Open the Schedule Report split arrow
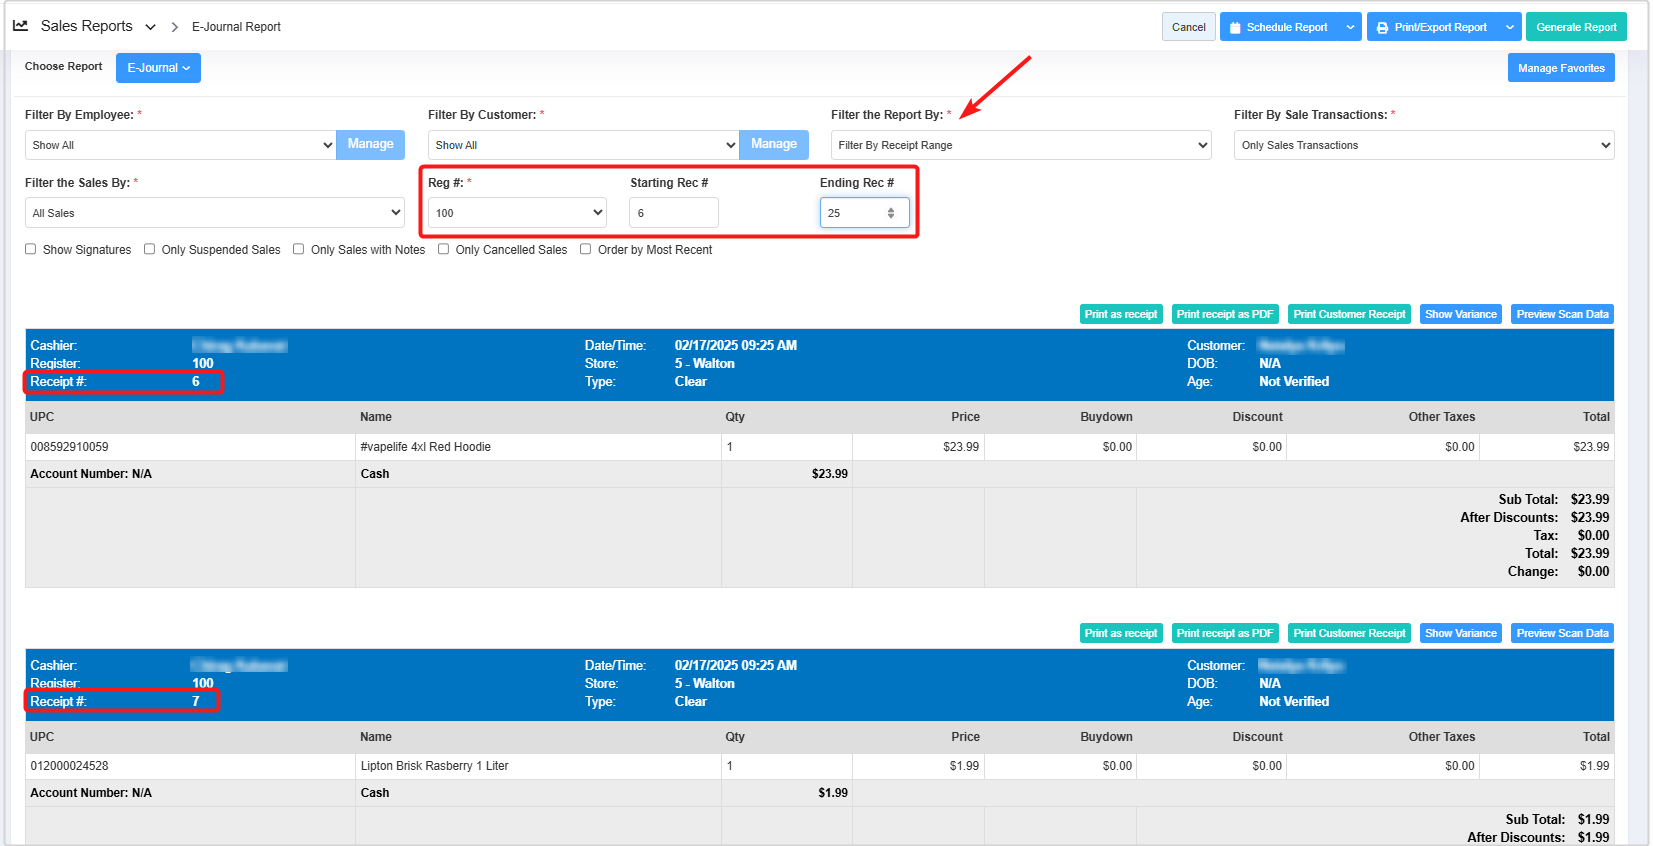1653x846 pixels. [1350, 27]
